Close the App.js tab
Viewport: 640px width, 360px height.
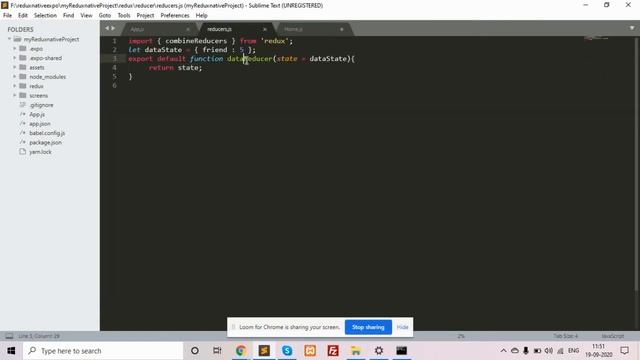pos(188,29)
